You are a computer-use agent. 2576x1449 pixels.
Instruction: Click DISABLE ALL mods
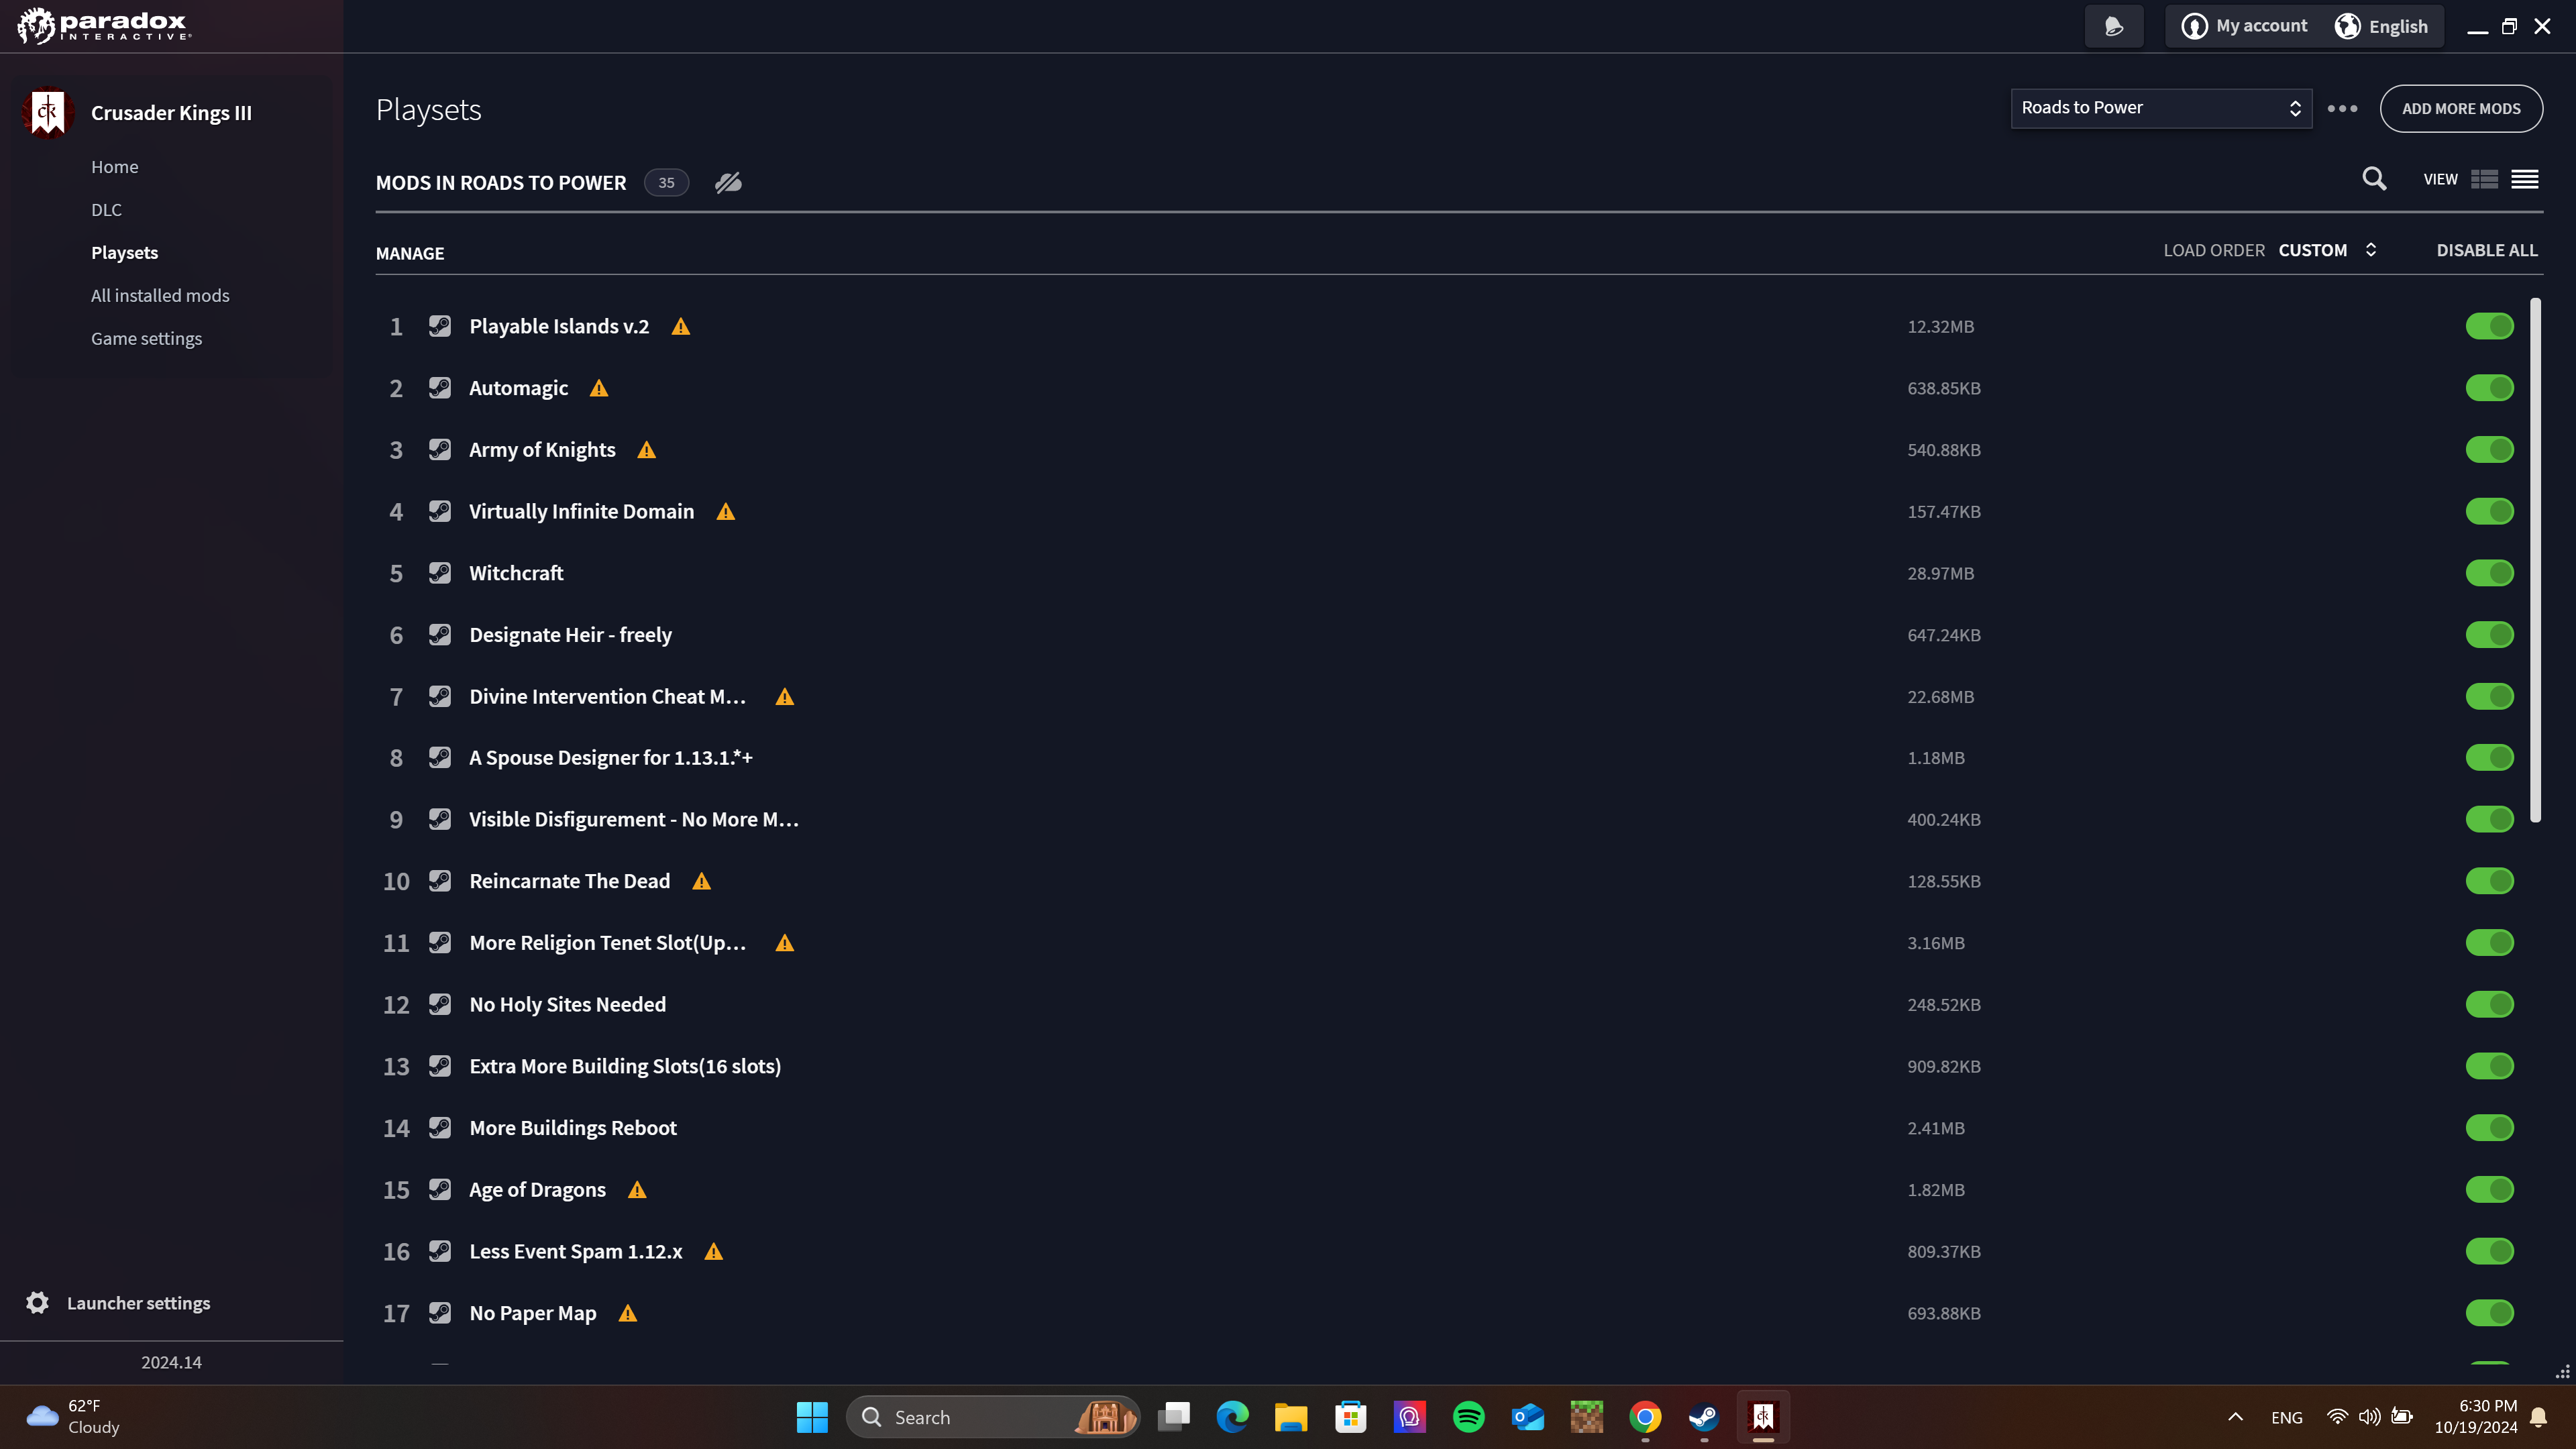pos(2487,250)
